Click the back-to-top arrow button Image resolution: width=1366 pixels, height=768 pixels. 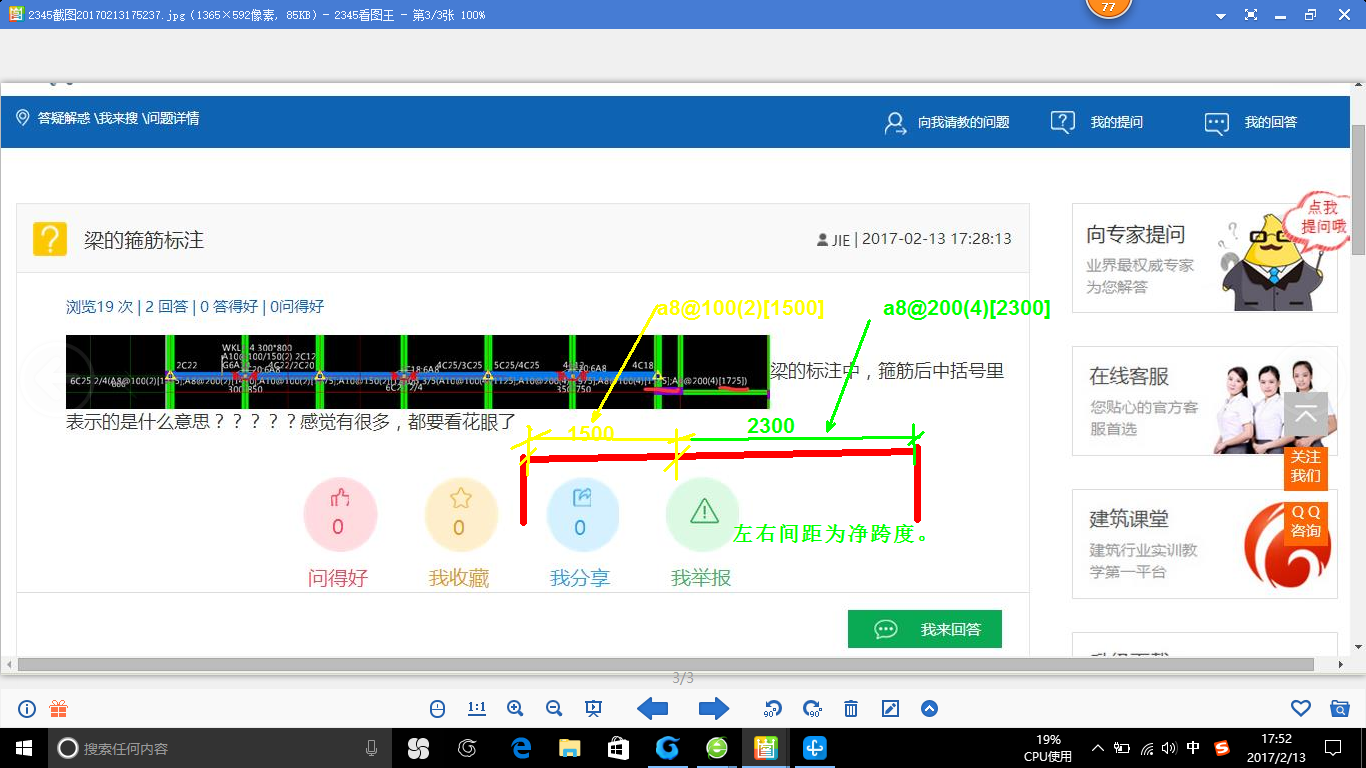click(x=1306, y=414)
